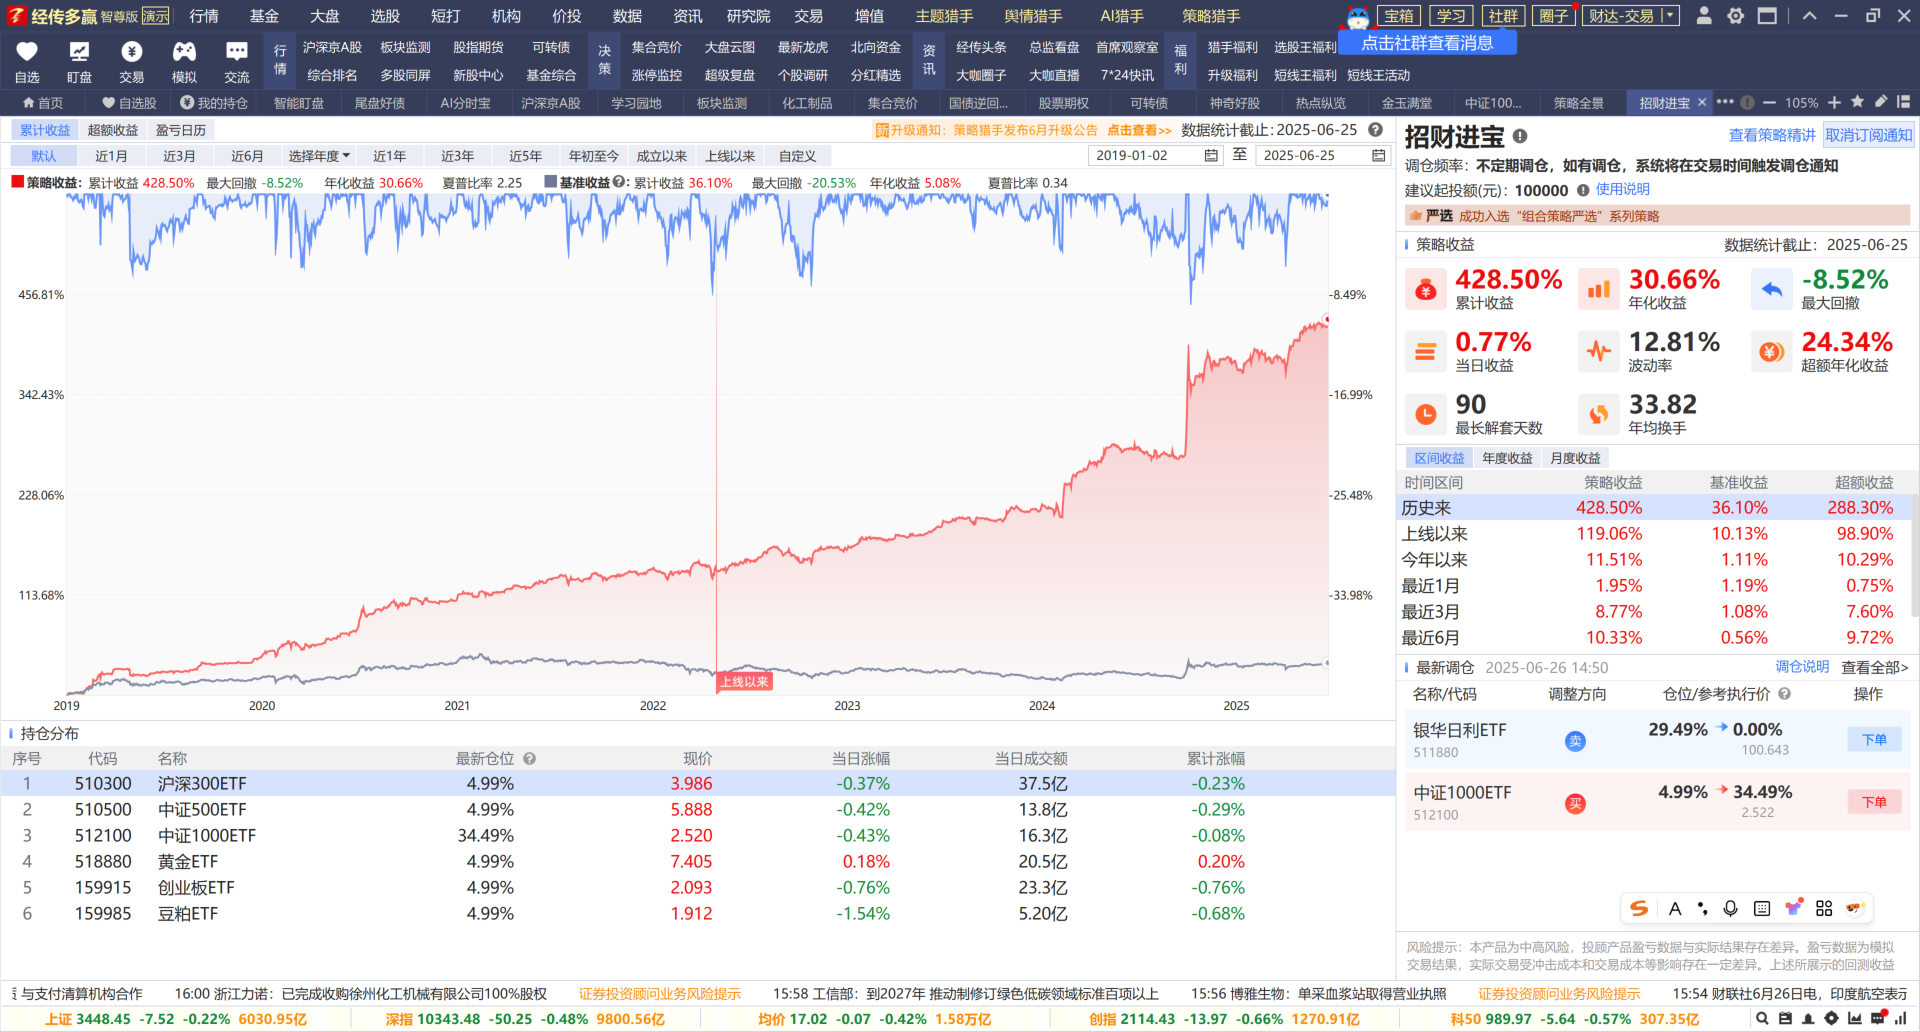Viewport: 1920px width, 1032px height.
Task: Select 年度收益 view toggle
Action: click(1507, 458)
